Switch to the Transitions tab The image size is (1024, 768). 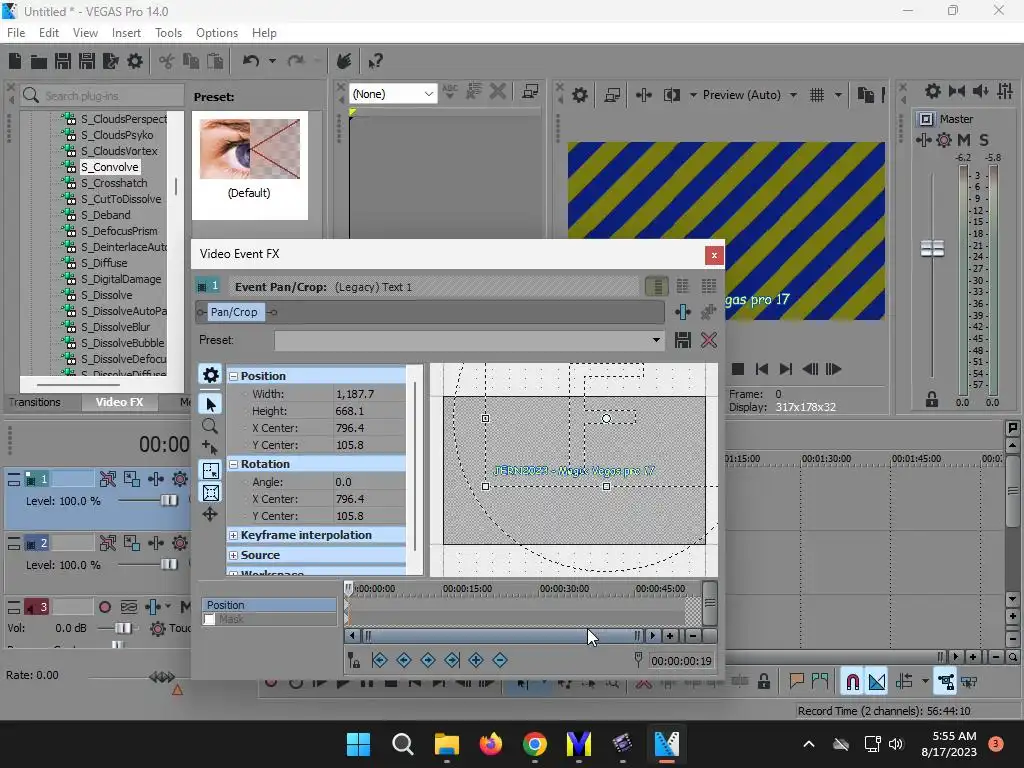pyautogui.click(x=35, y=402)
